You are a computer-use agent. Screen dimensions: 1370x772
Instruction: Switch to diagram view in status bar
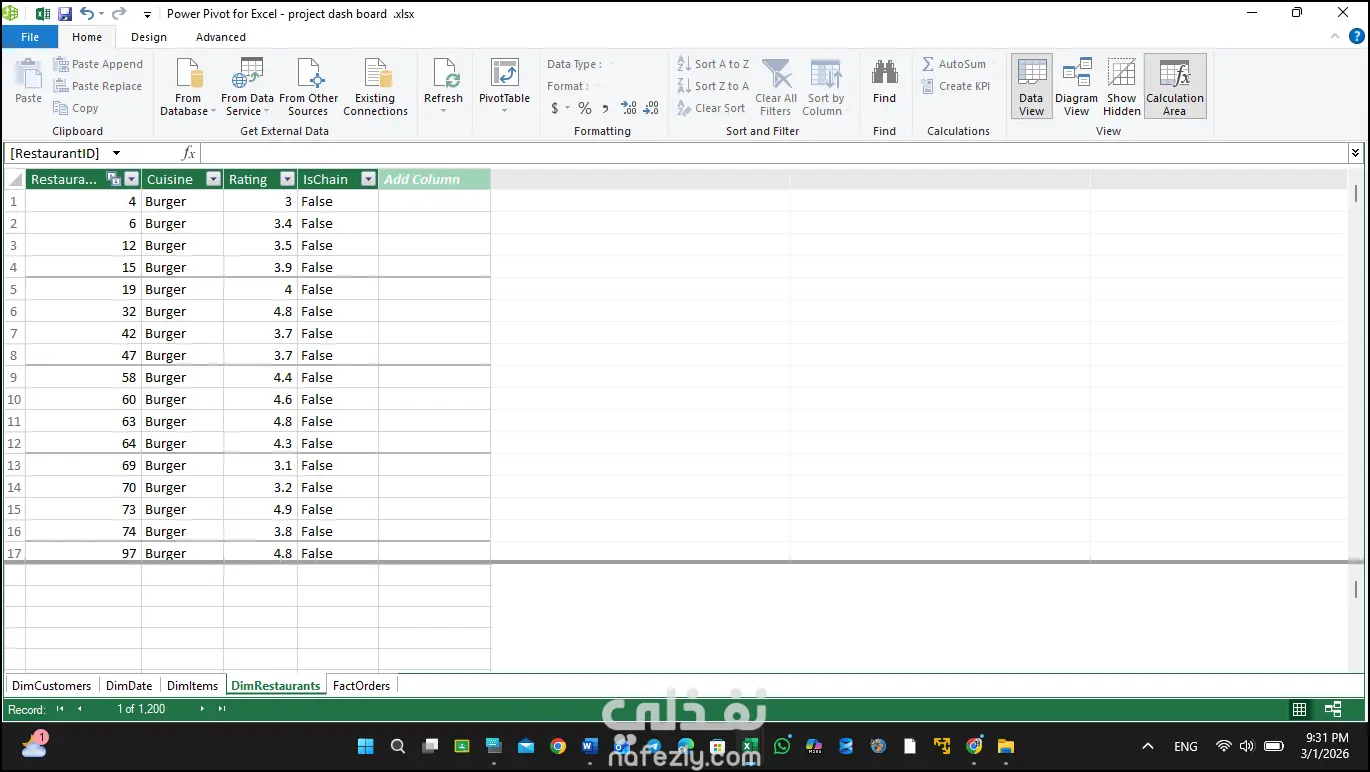click(1333, 709)
